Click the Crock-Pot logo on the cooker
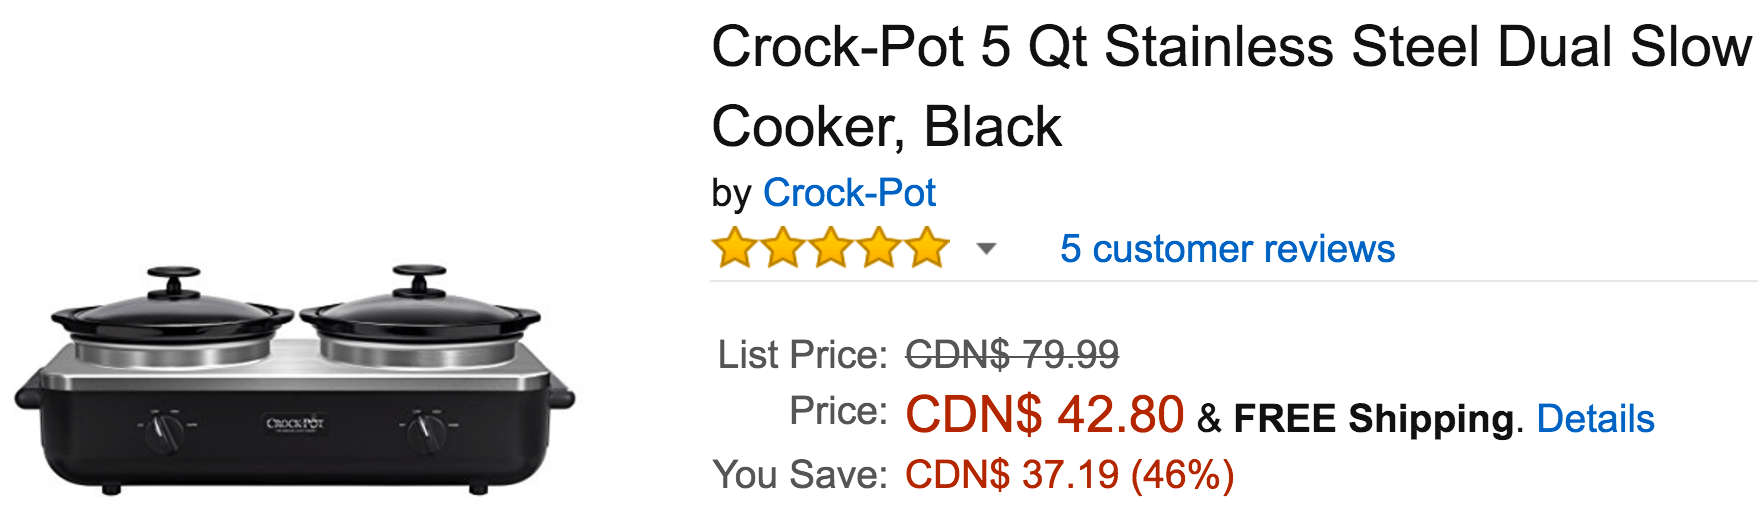The width and height of the screenshot is (1758, 508). [x=295, y=424]
